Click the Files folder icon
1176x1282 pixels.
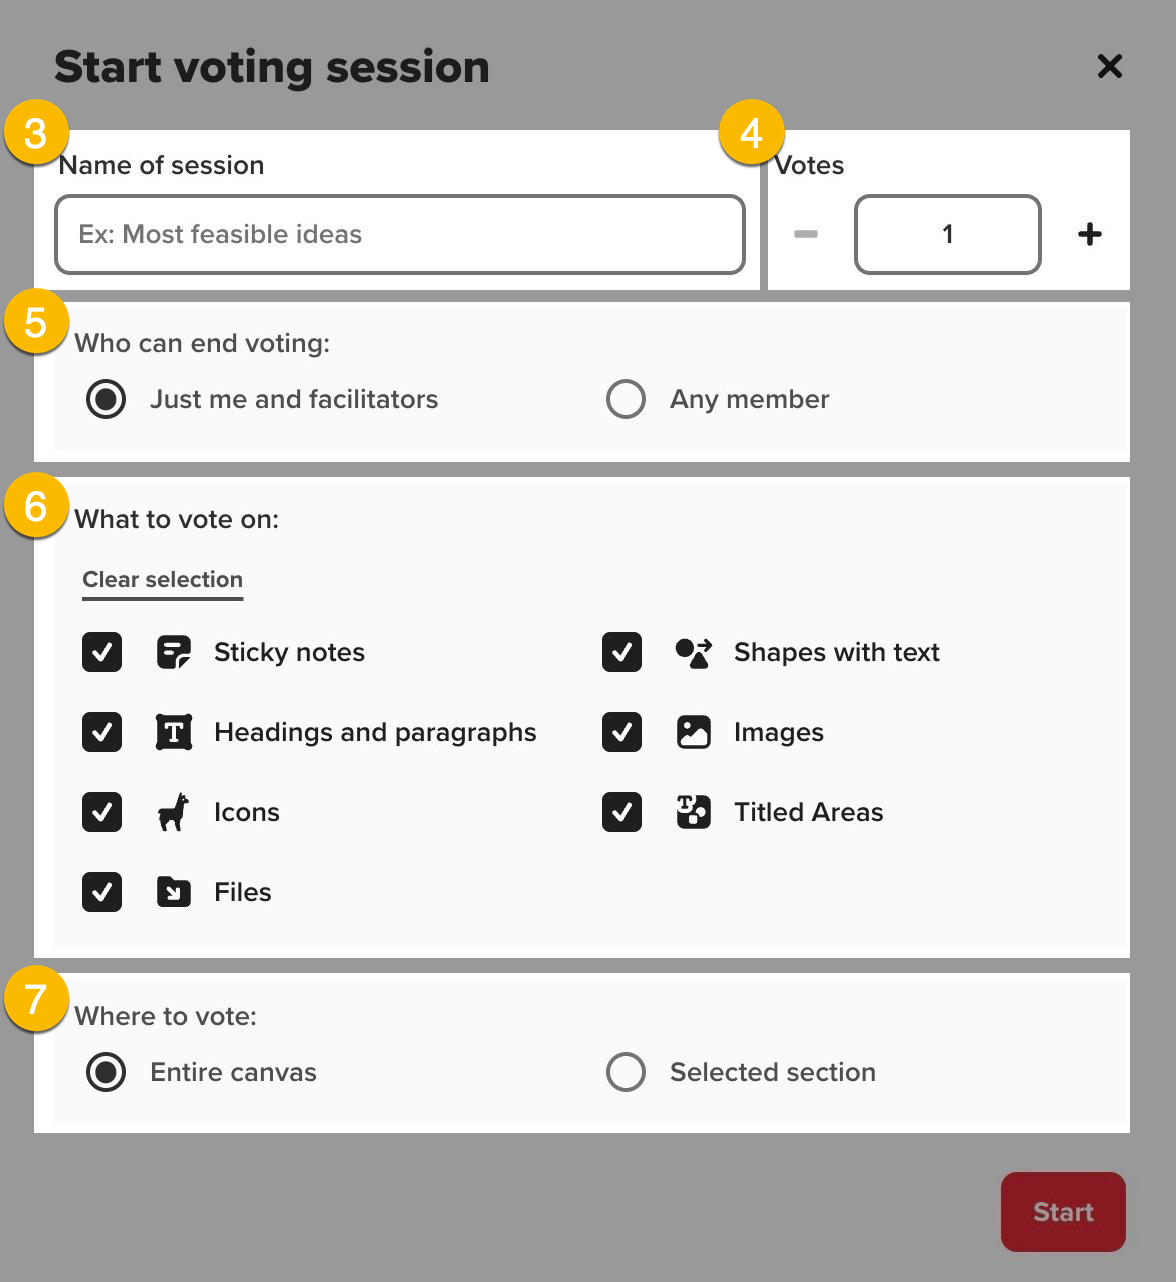click(x=173, y=892)
